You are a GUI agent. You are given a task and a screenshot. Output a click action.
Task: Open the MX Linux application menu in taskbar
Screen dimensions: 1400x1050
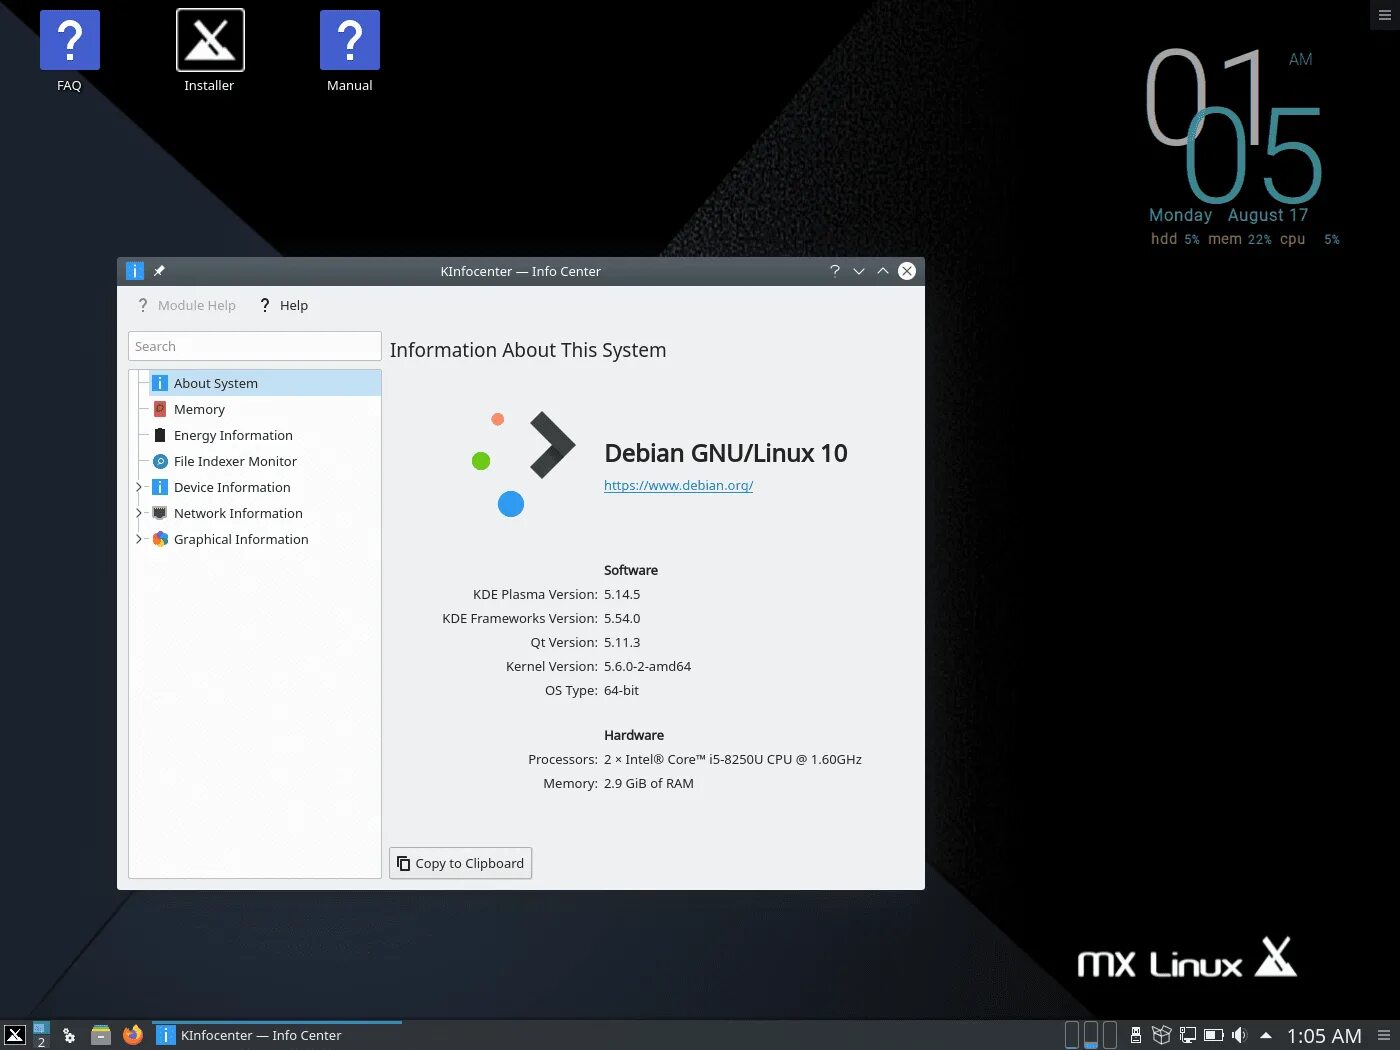click(15, 1035)
